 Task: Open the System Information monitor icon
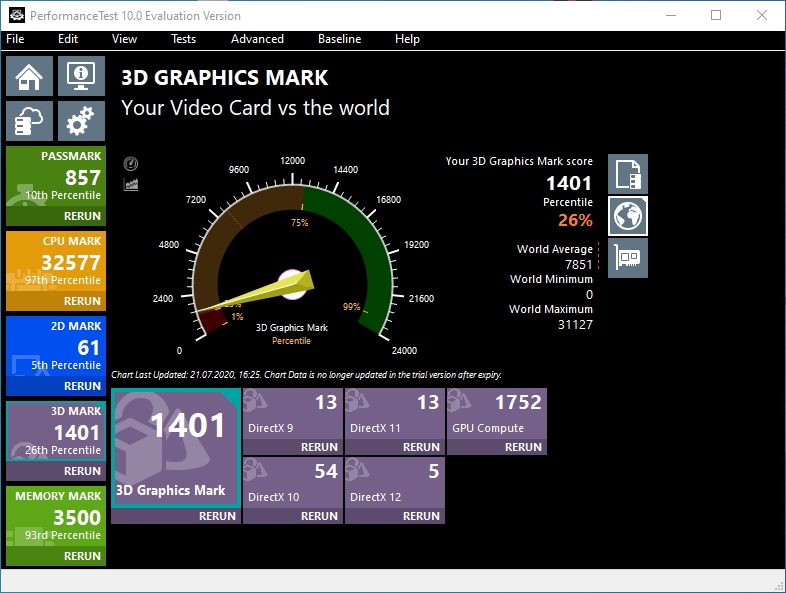[x=81, y=76]
